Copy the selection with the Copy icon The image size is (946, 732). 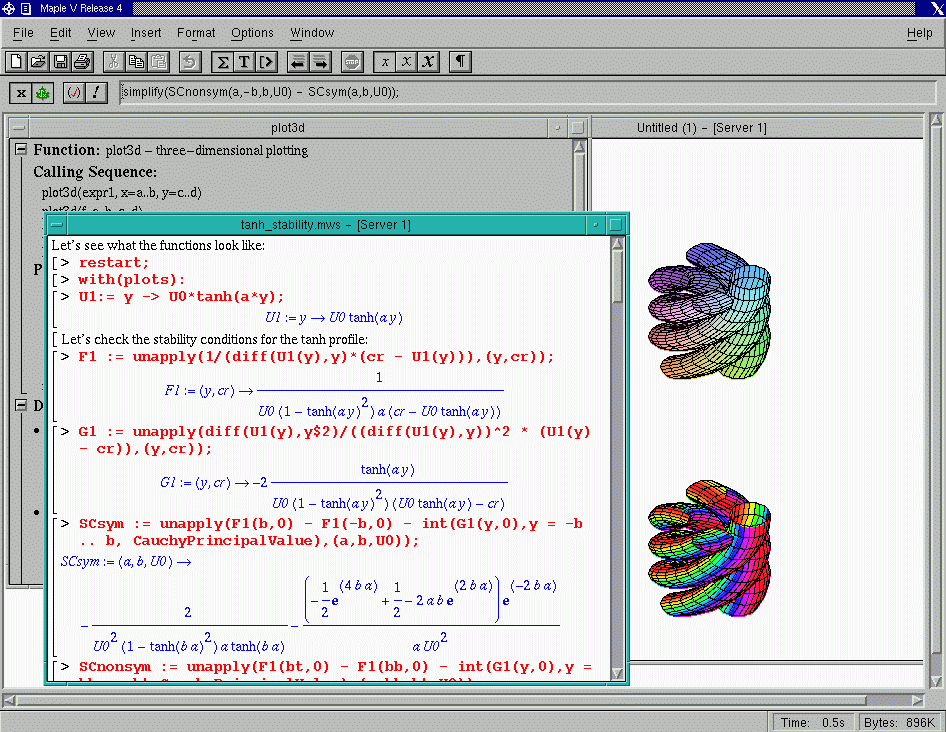[x=136, y=62]
